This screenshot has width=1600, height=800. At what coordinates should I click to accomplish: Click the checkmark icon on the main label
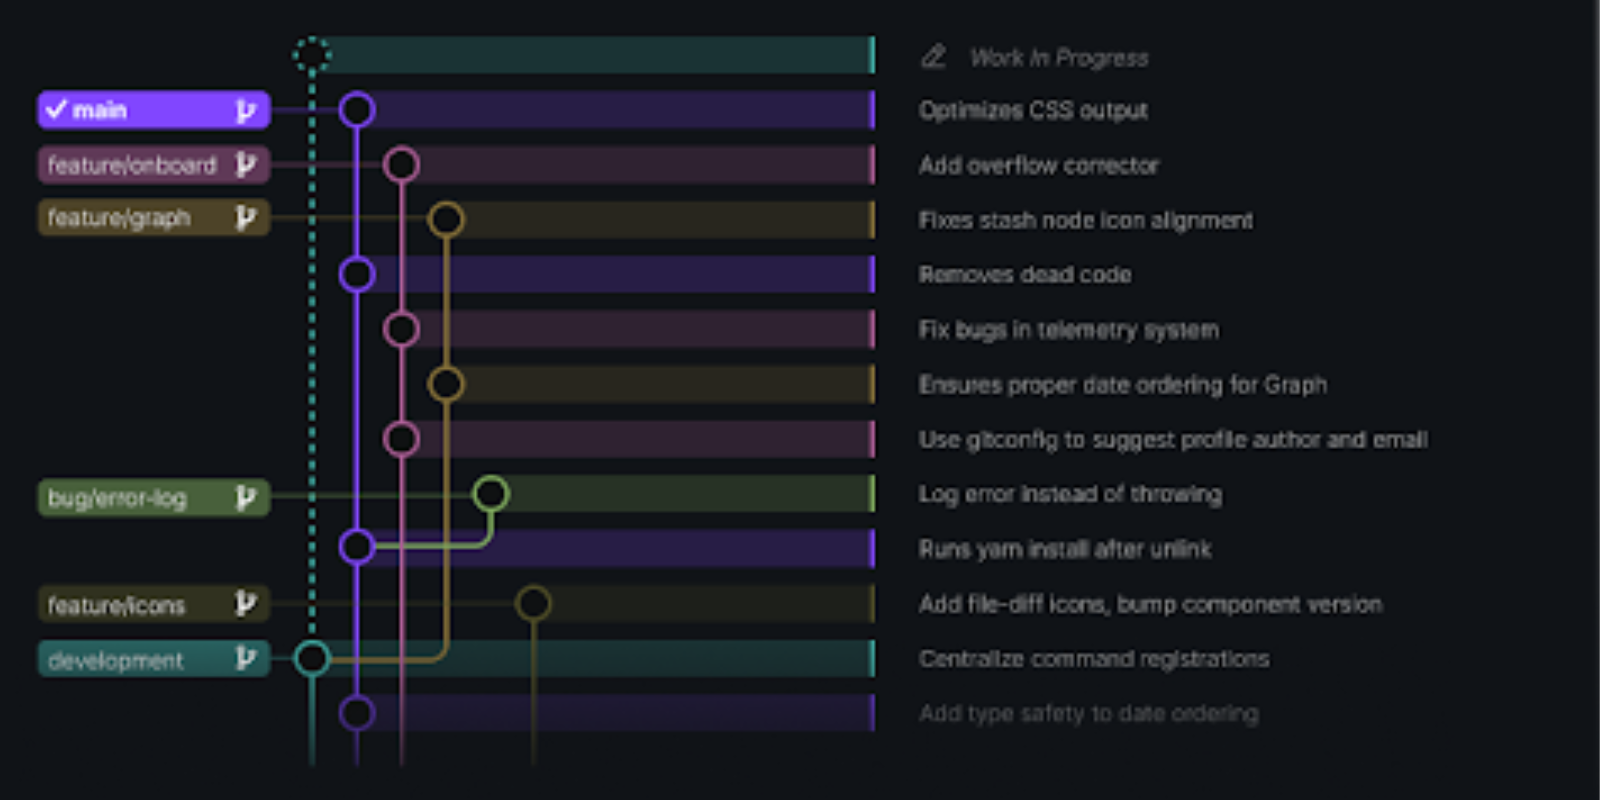(58, 110)
